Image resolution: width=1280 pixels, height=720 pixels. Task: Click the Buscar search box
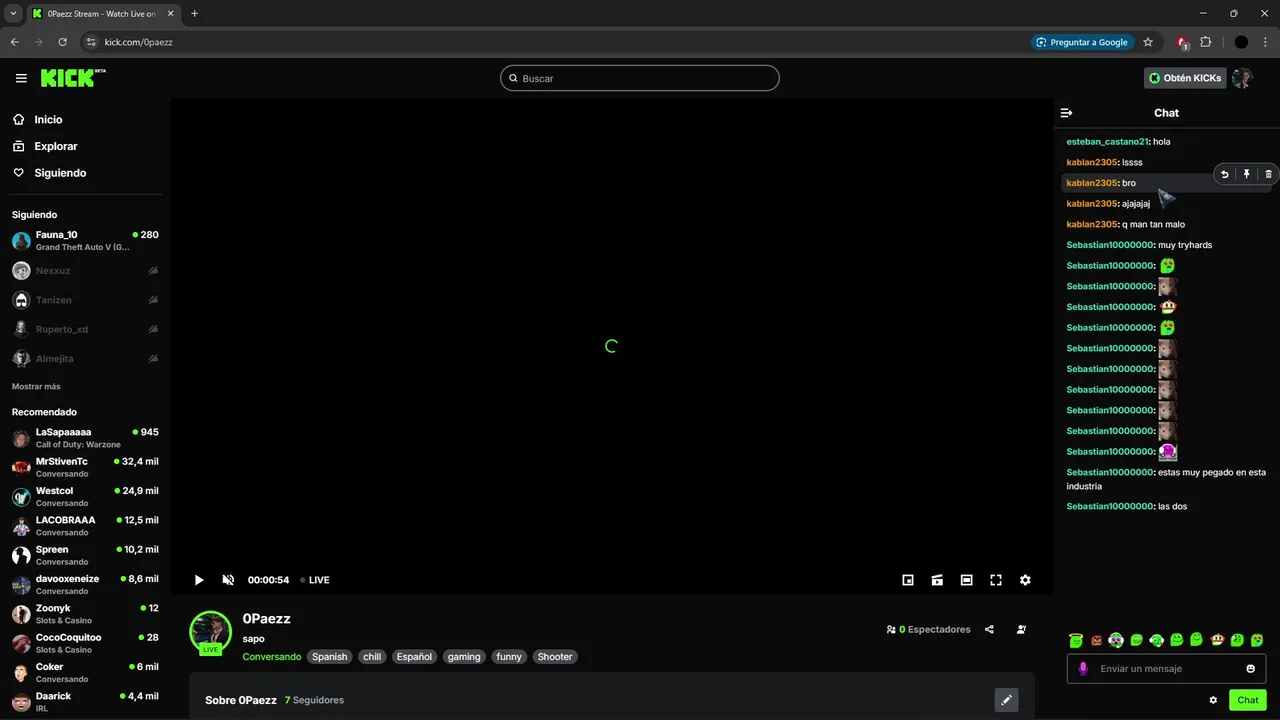pos(640,78)
